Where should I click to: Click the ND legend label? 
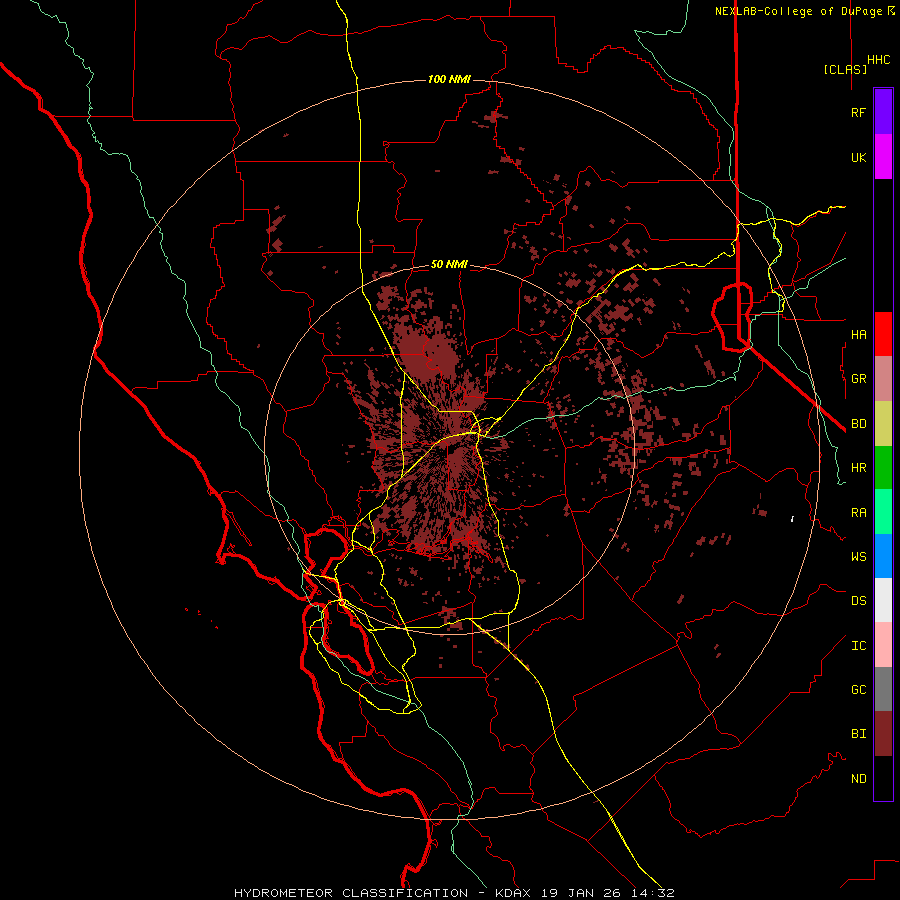(858, 779)
